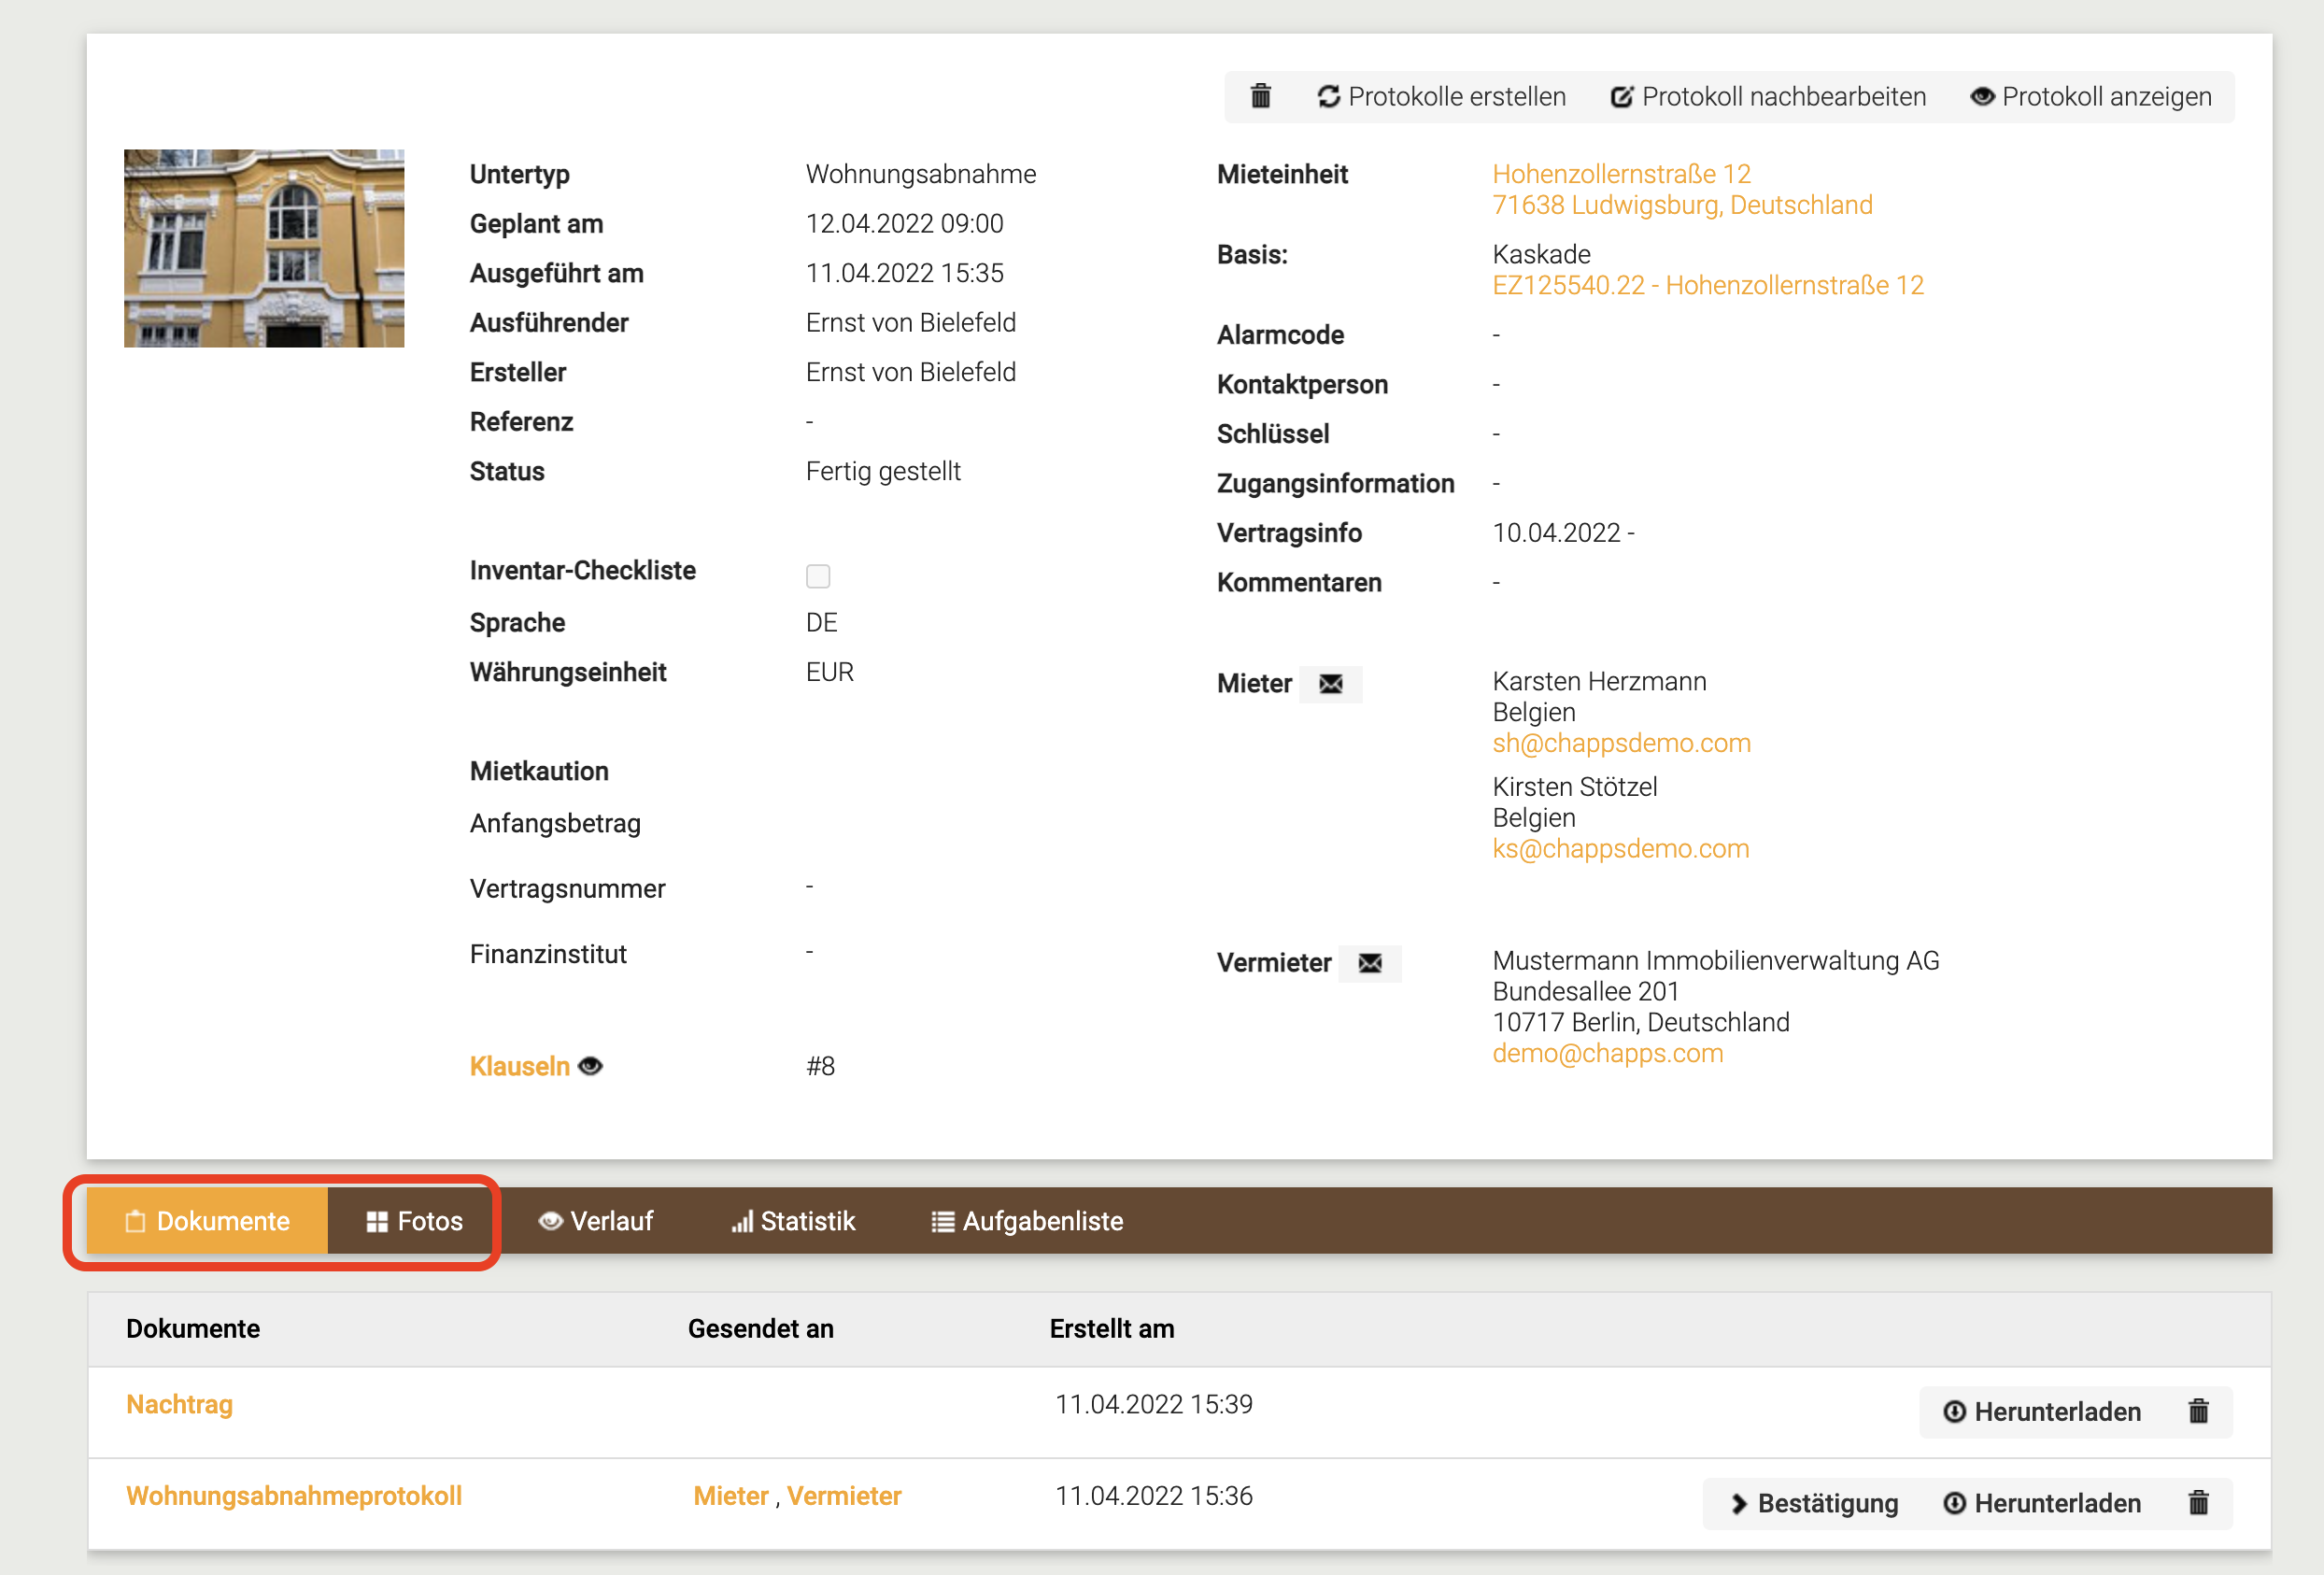Delete the Nachtrag document via trash icon
The image size is (2324, 1575).
click(2198, 1411)
